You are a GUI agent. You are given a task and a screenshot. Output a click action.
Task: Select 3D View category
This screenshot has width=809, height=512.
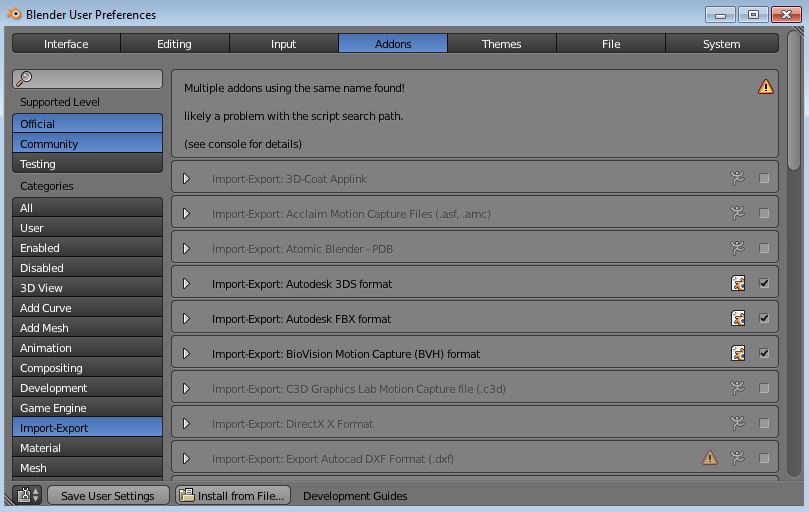87,287
